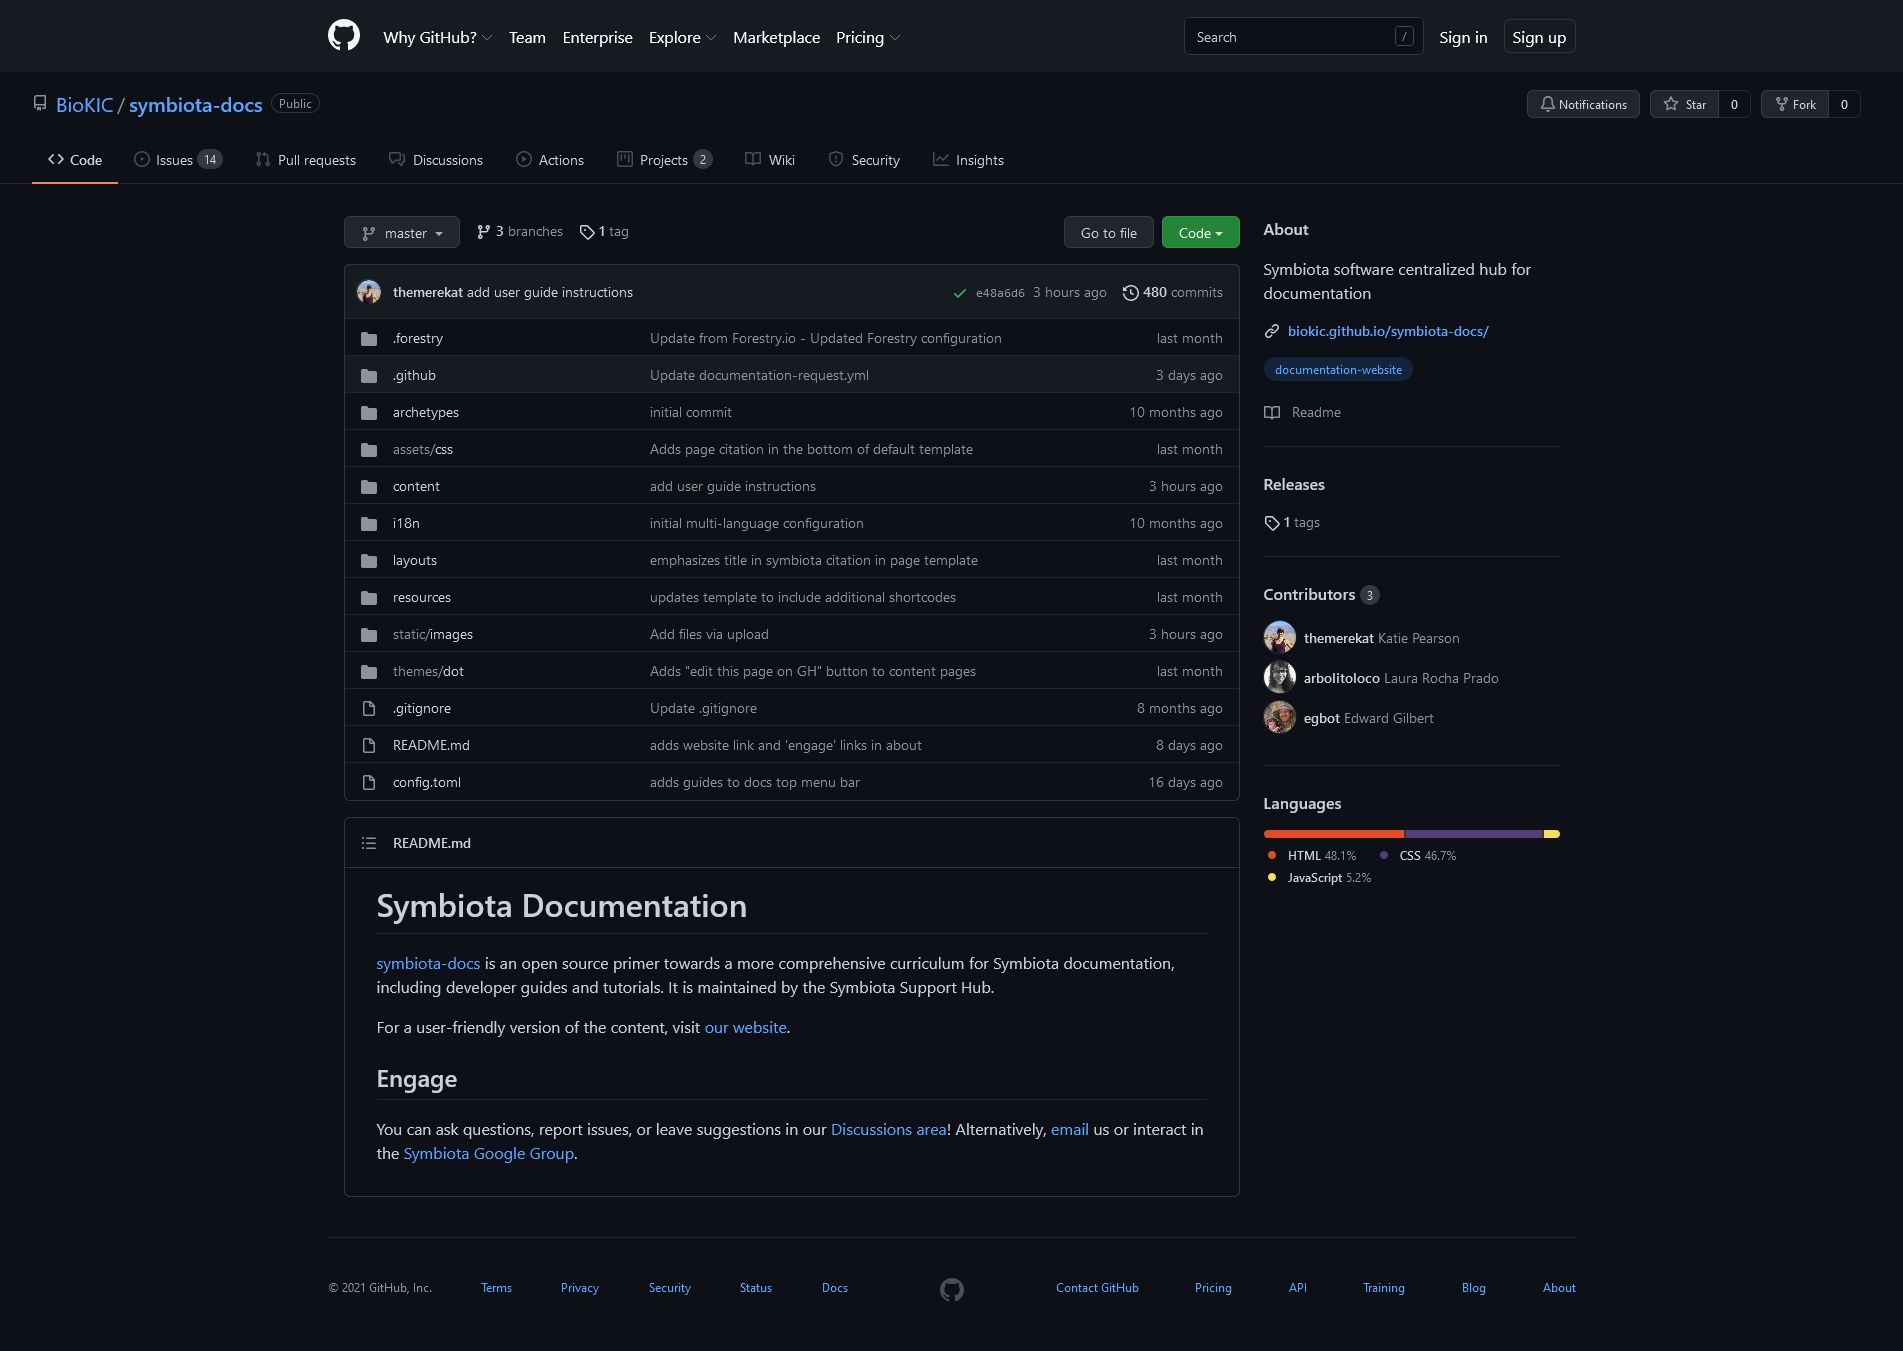Screen dimensions: 1903x1351
Task: Open the Code tab
Action: (x=75, y=160)
